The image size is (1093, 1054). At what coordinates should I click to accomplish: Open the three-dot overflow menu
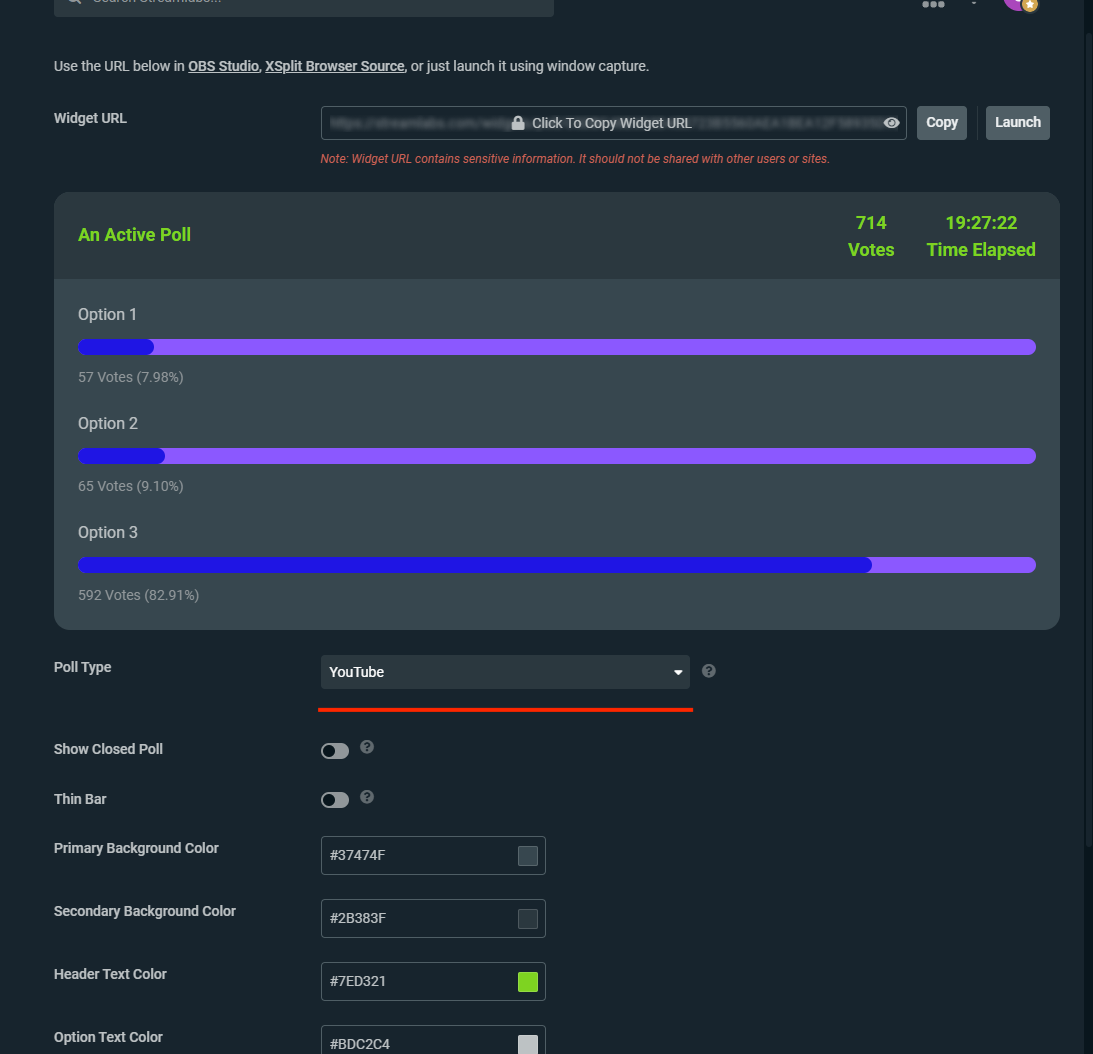tap(933, 4)
